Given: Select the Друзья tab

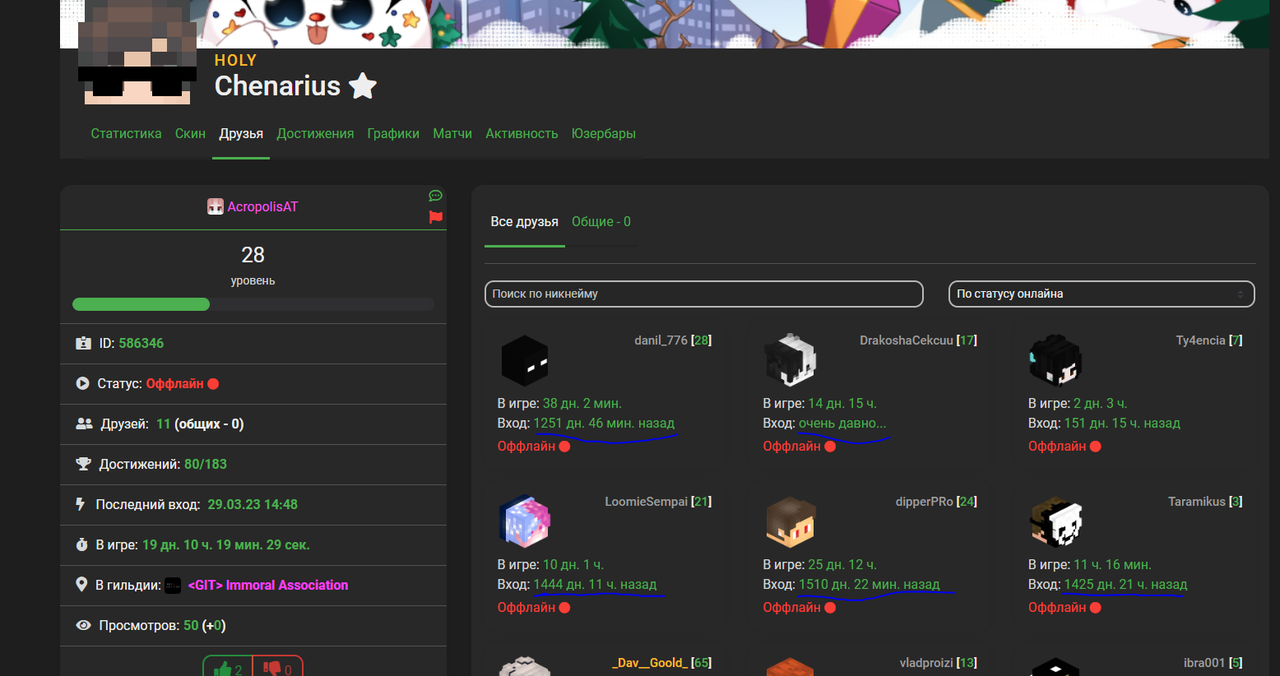Looking at the screenshot, I should (241, 133).
